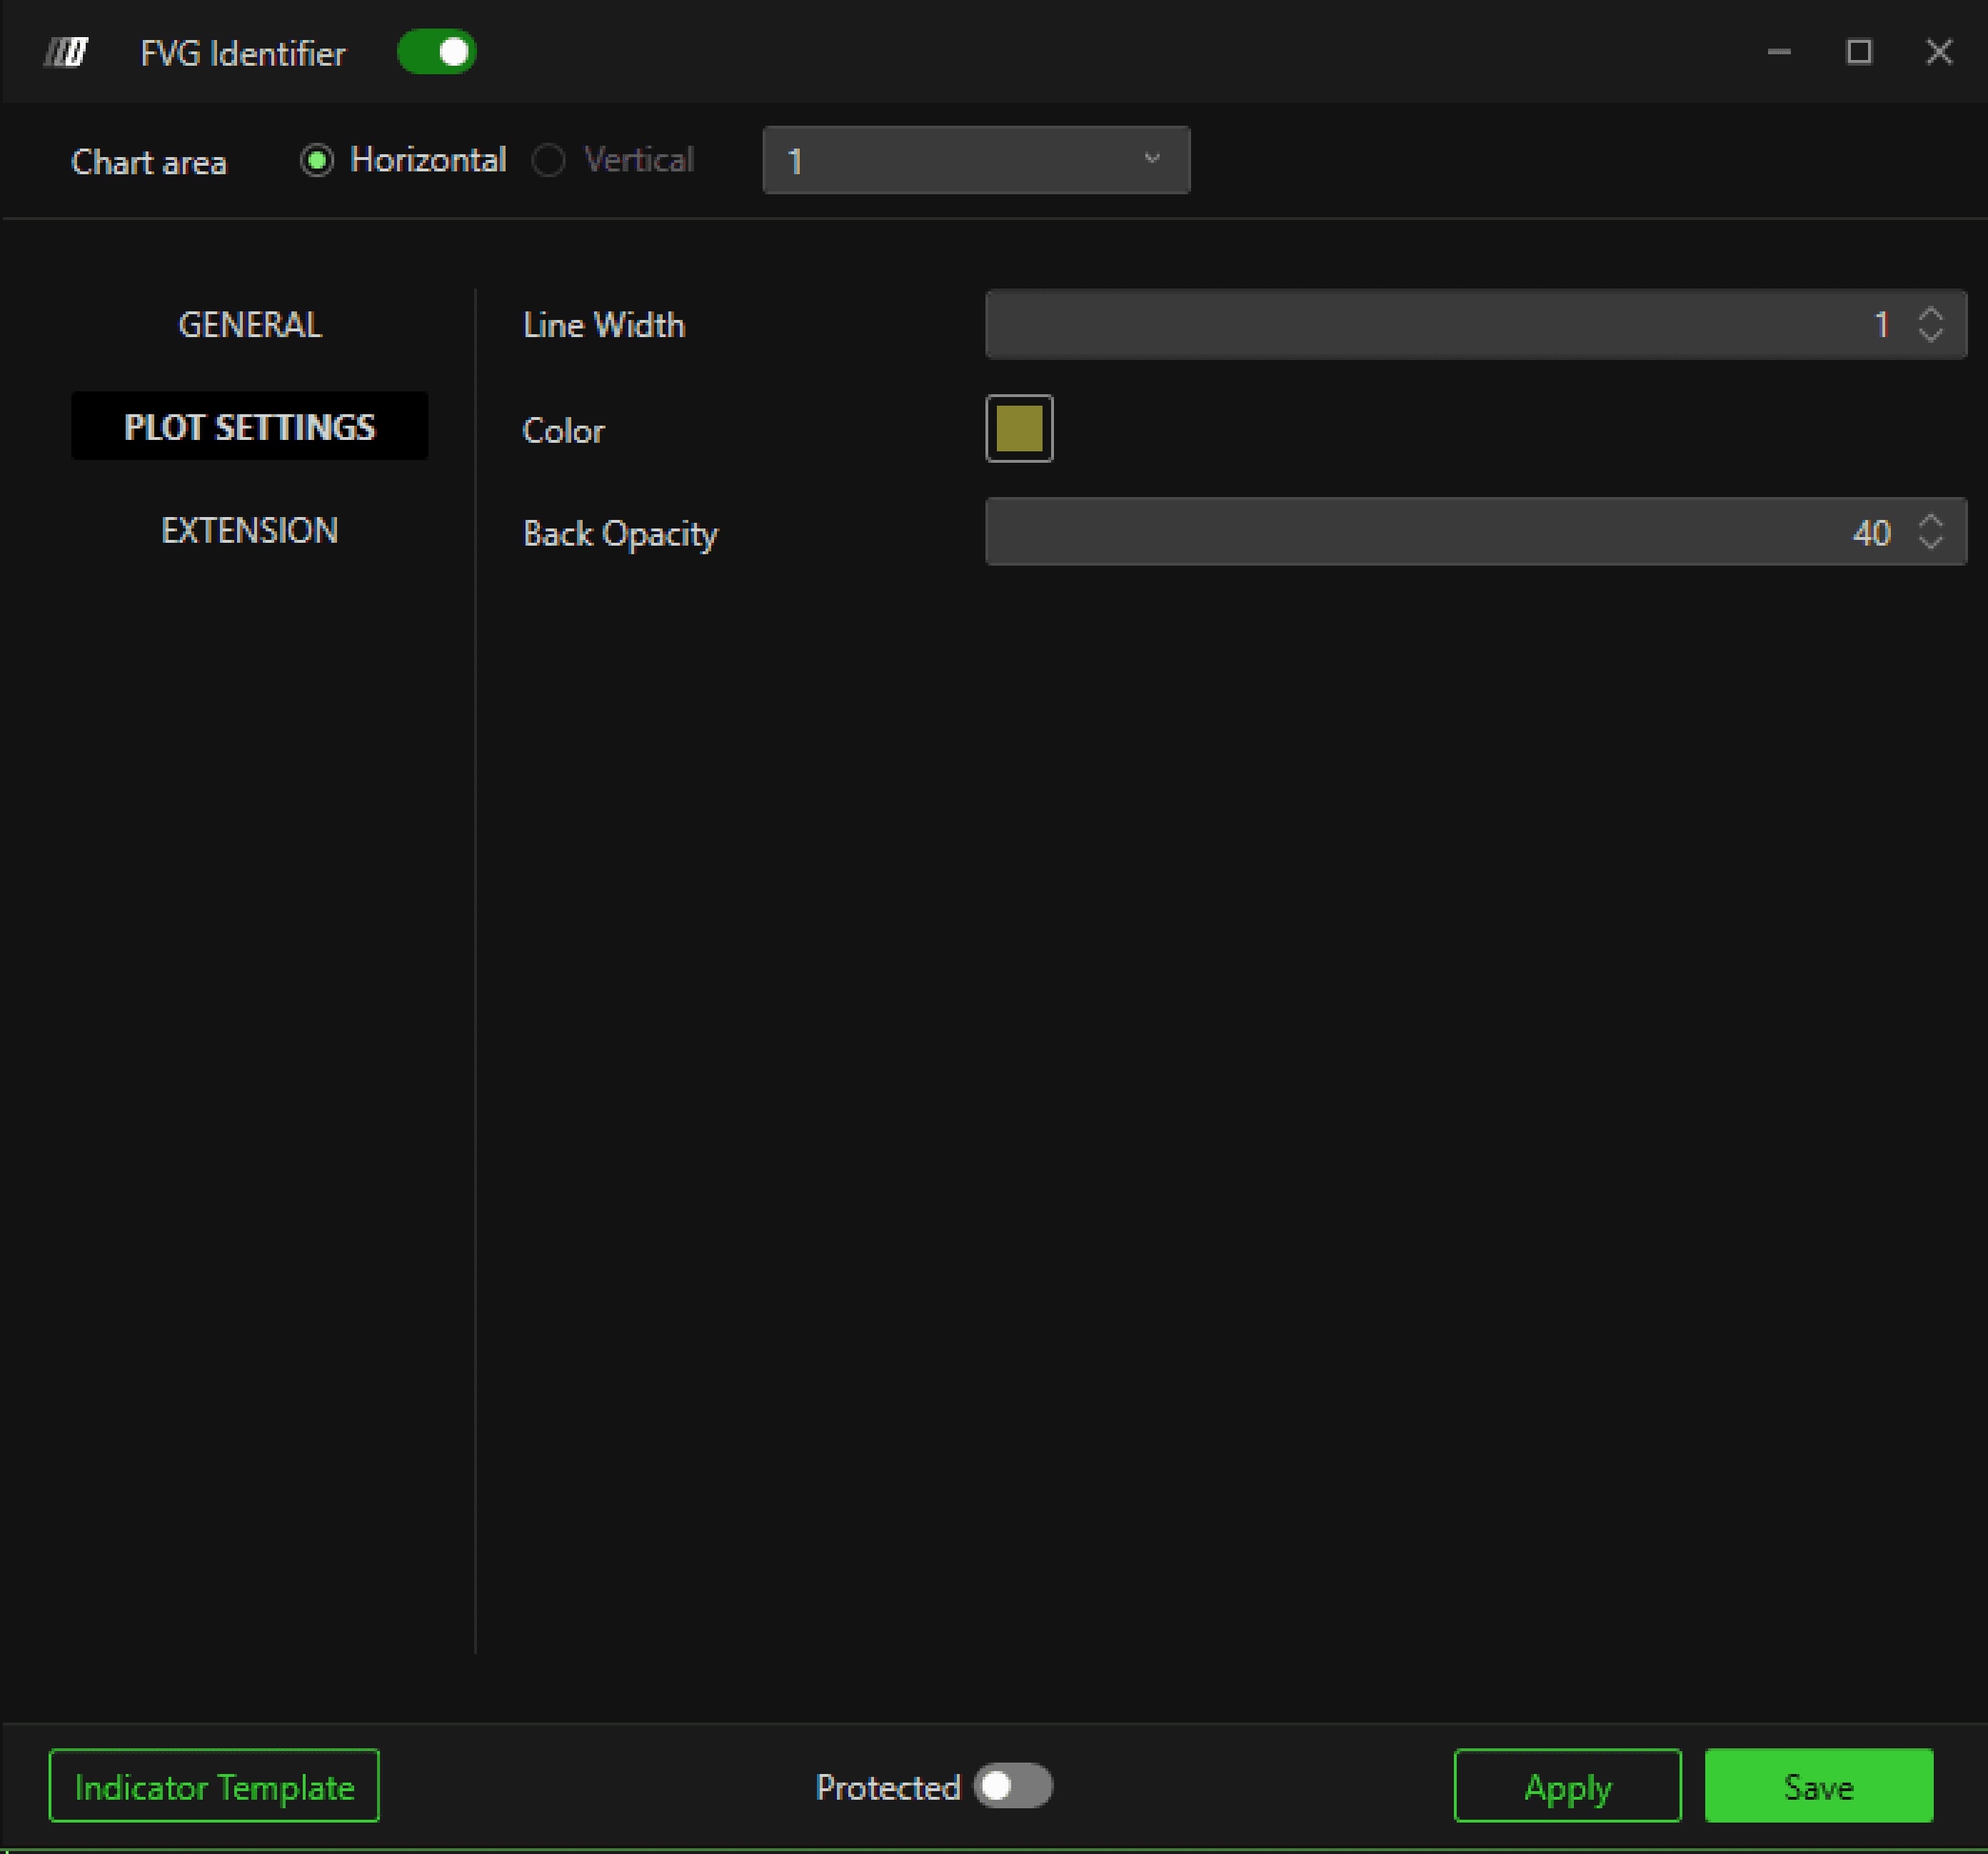Click the green Save button

pos(1817,1786)
